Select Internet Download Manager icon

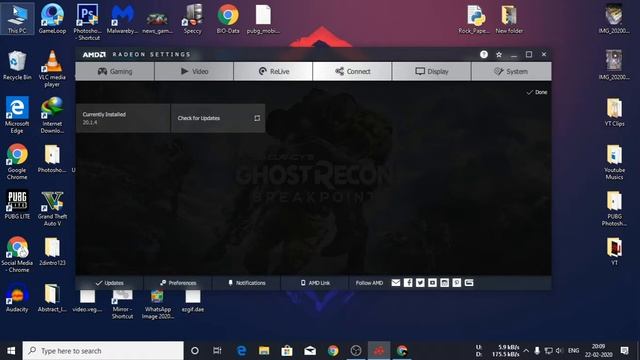(x=52, y=115)
